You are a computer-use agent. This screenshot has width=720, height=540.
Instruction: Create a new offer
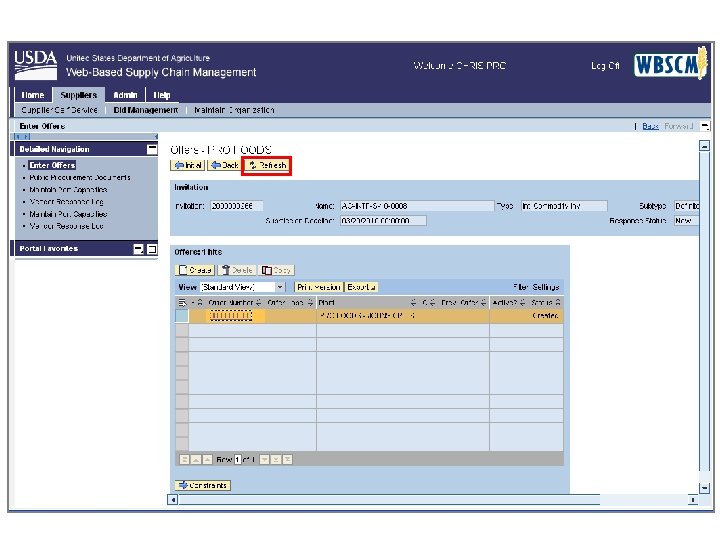(x=195, y=270)
